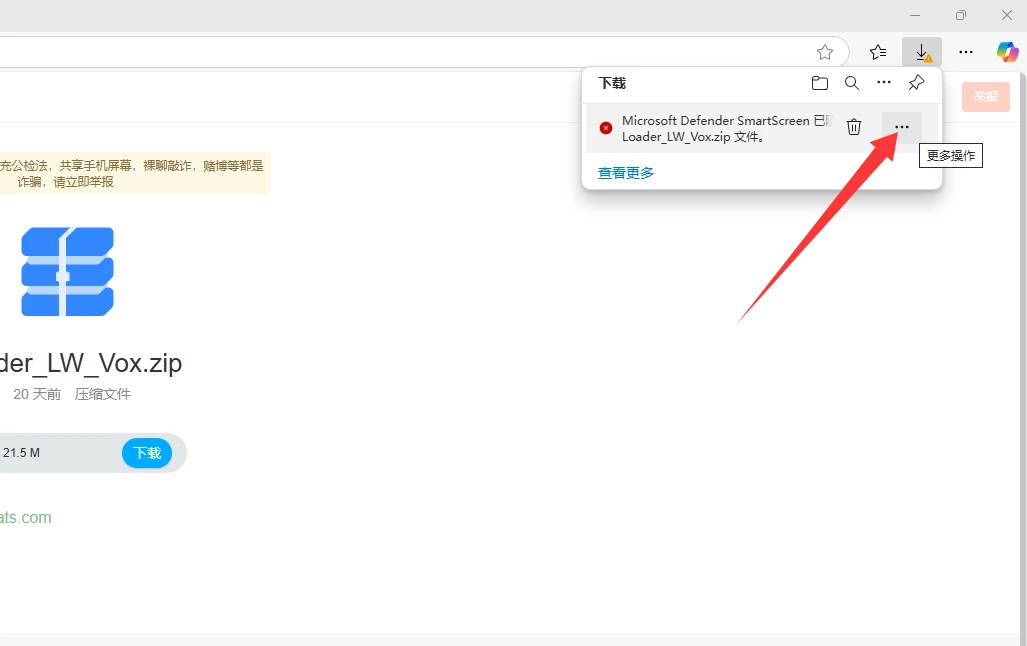
Task: Open the downloads folder icon in panel
Action: 820,83
